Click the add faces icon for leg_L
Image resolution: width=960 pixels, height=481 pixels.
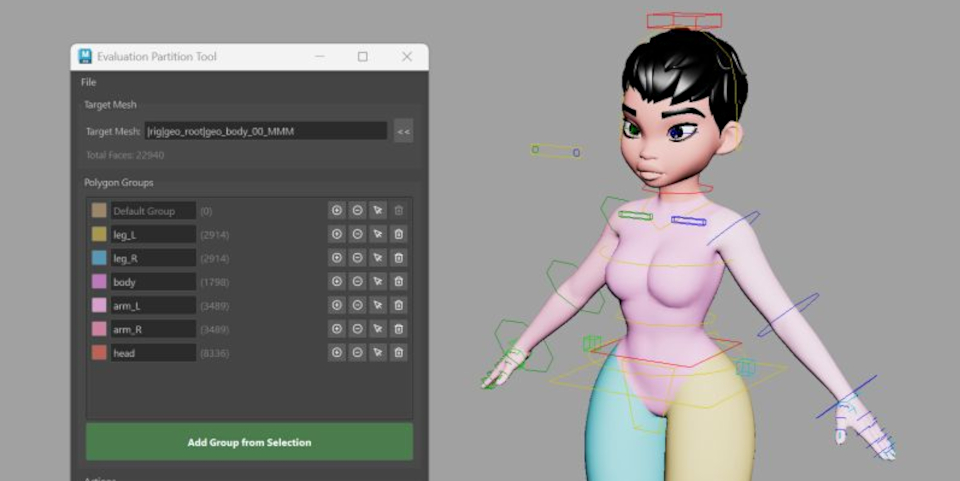click(x=337, y=234)
